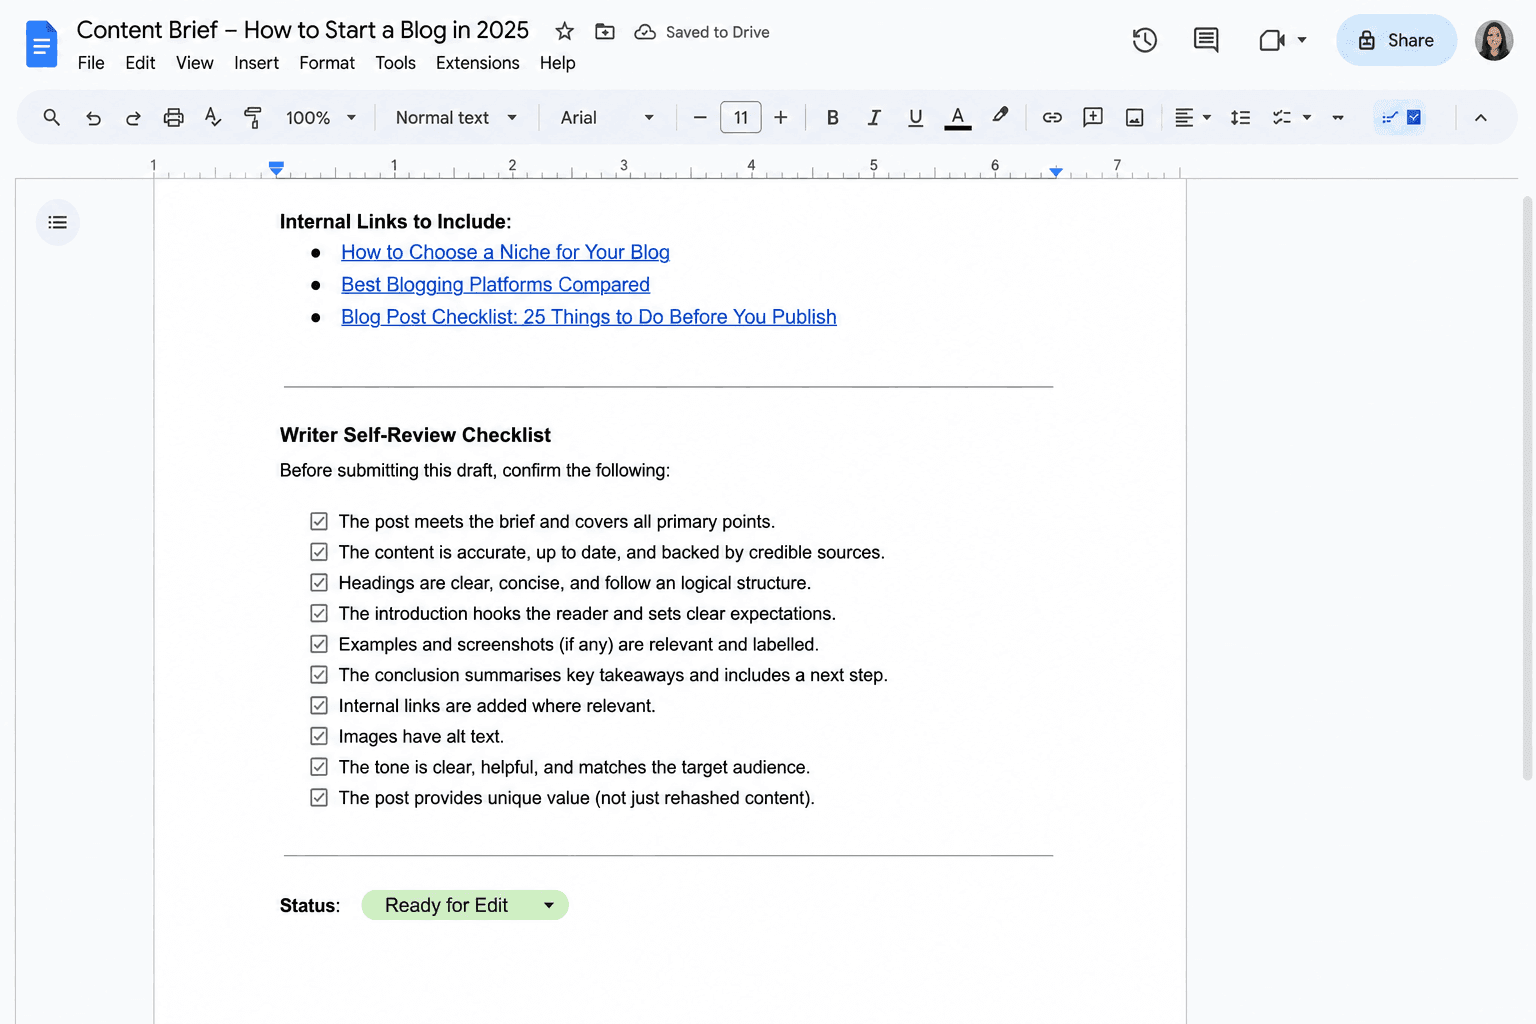The height and width of the screenshot is (1024, 1536).
Task: Open the Format menu
Action: [327, 63]
